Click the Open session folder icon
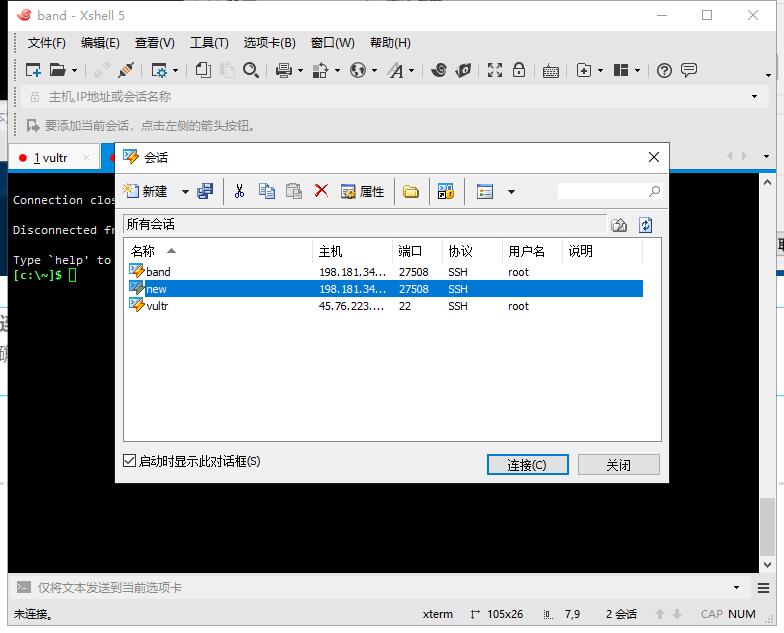Screen dimensions: 784x633 point(58,70)
